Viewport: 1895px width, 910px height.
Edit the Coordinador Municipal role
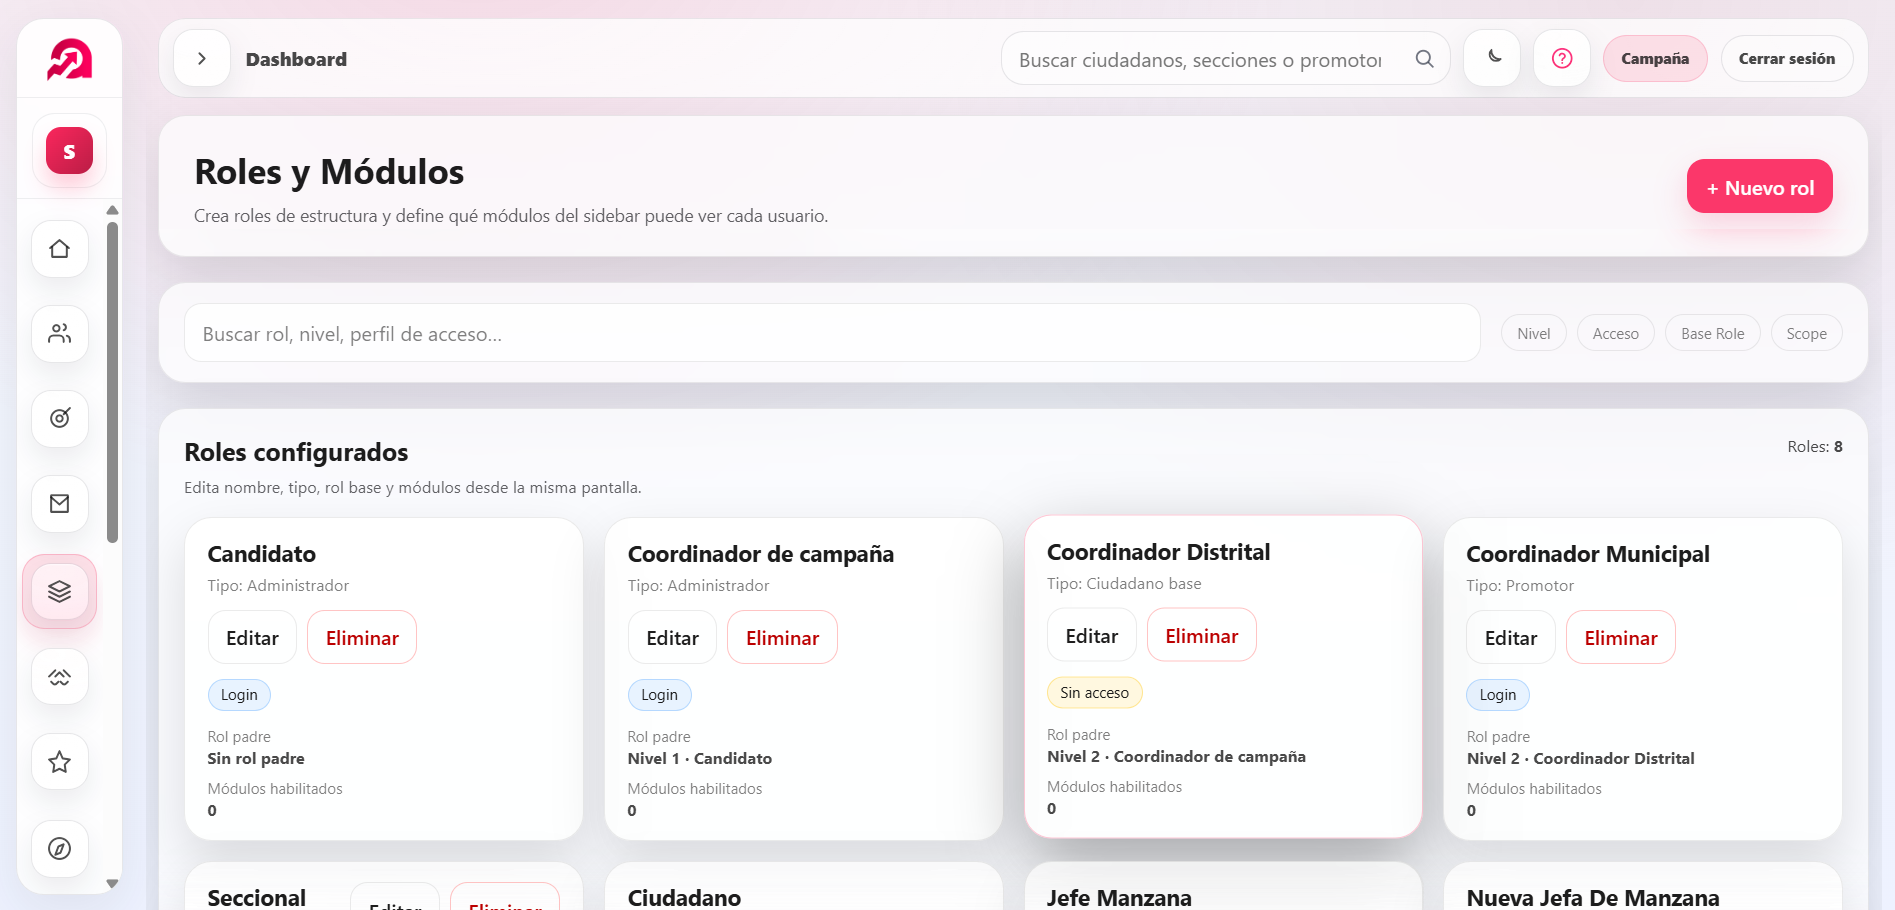(1510, 637)
